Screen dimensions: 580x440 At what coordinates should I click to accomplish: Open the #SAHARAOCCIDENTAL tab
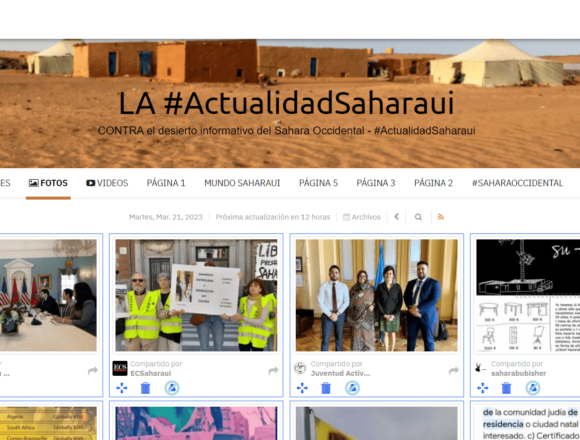coord(517,183)
